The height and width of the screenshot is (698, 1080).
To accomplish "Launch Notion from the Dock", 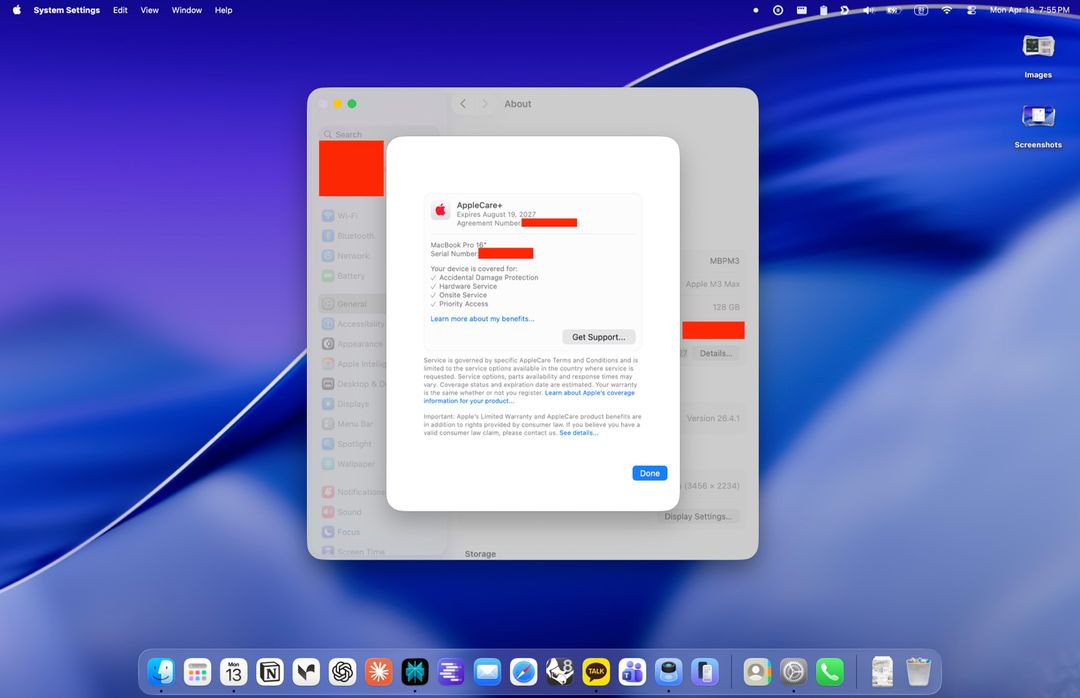I will (x=270, y=671).
